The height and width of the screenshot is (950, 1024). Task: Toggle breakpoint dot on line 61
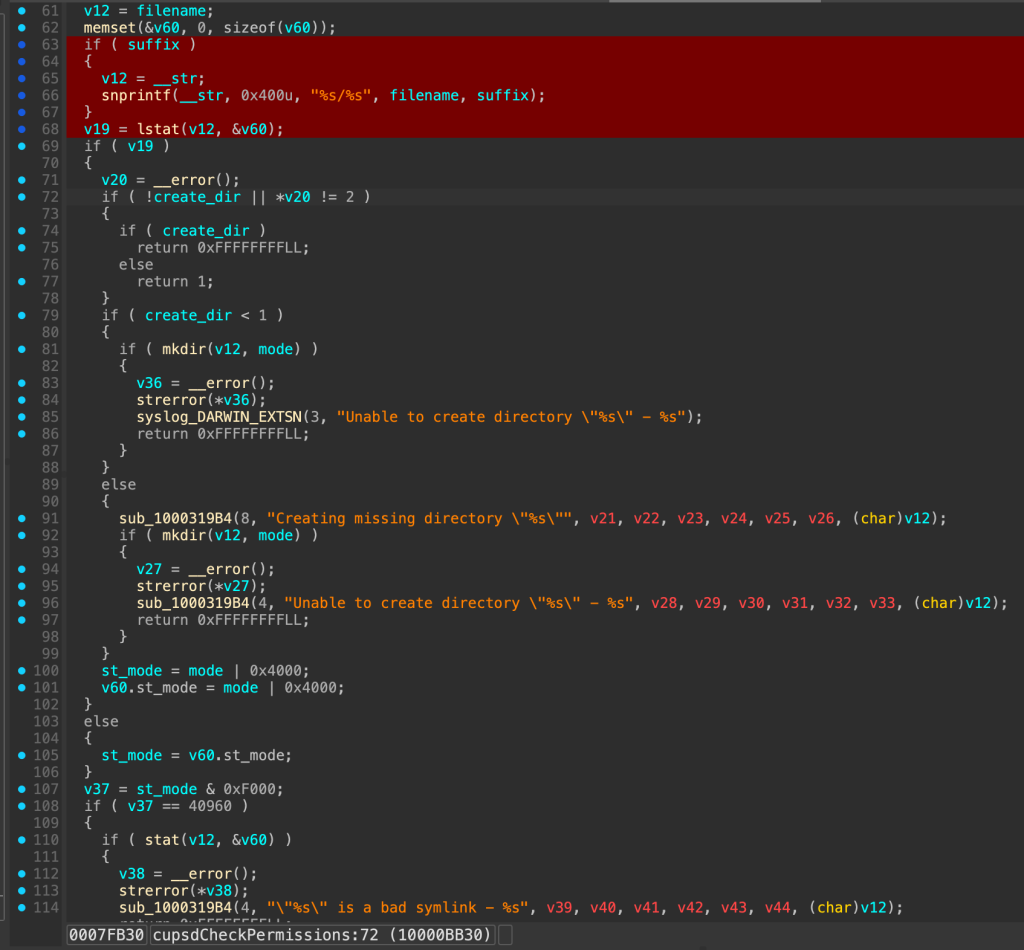point(22,10)
